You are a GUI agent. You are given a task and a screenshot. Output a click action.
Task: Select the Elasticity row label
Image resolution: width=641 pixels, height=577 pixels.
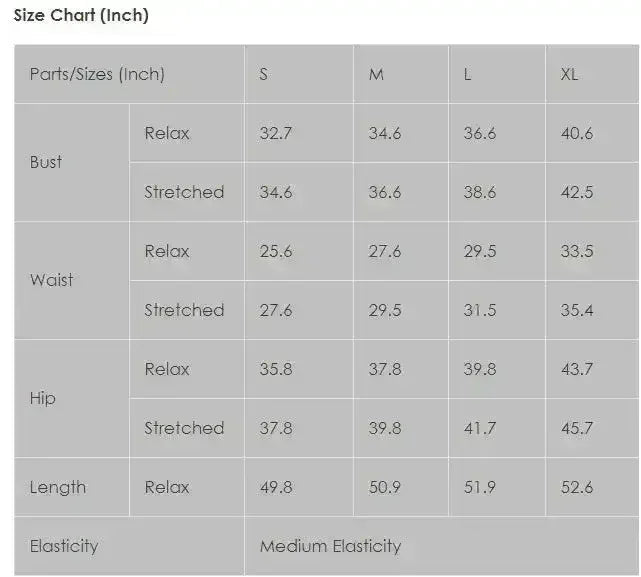(64, 546)
